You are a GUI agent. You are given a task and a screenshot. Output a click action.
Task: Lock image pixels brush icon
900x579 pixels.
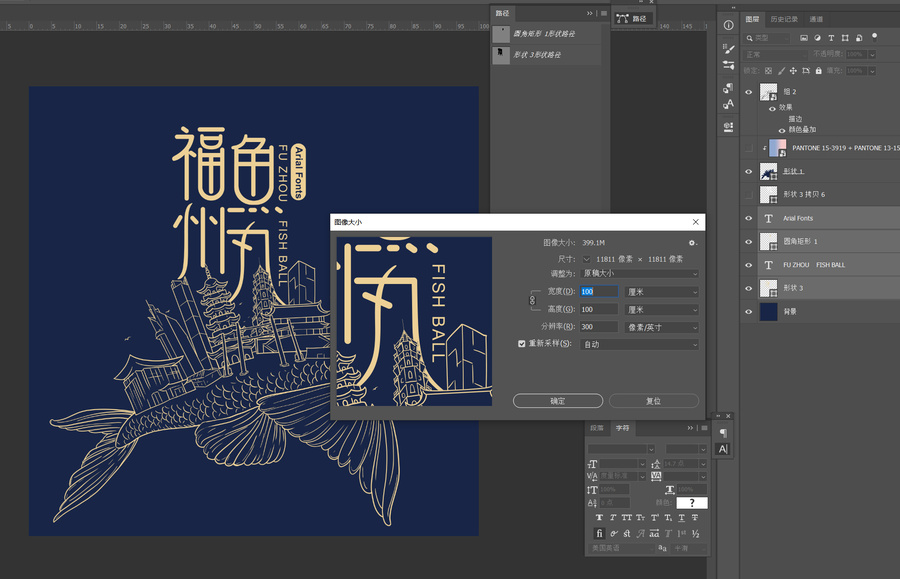tap(781, 71)
